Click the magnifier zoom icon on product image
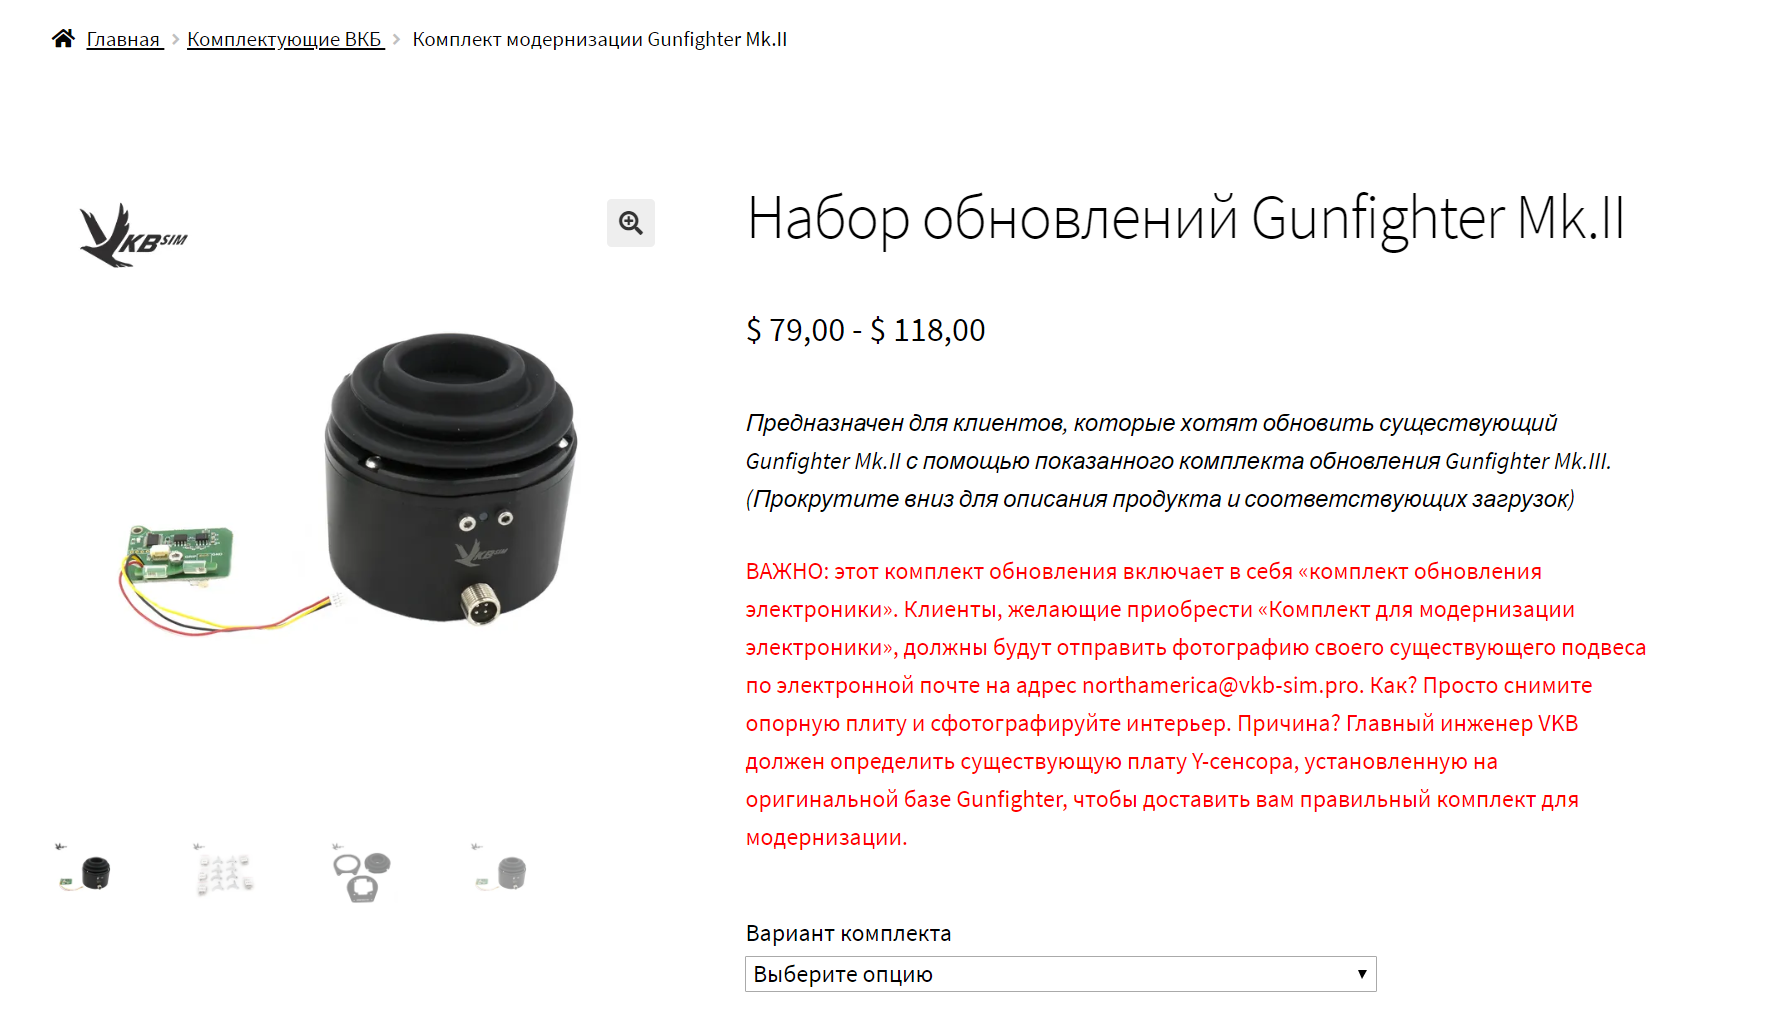 pyautogui.click(x=631, y=222)
